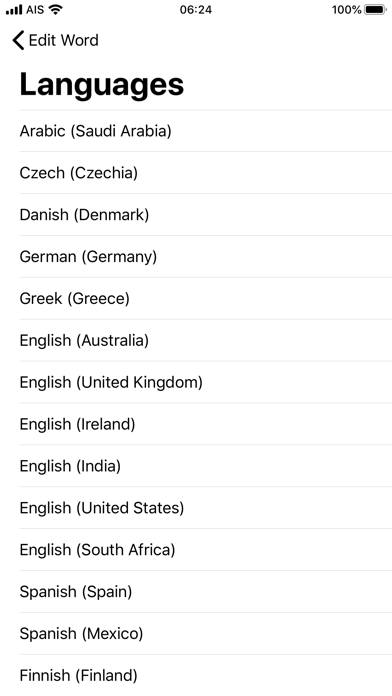
Task: Tap the Wi-Fi status icon
Action: tap(55, 9)
